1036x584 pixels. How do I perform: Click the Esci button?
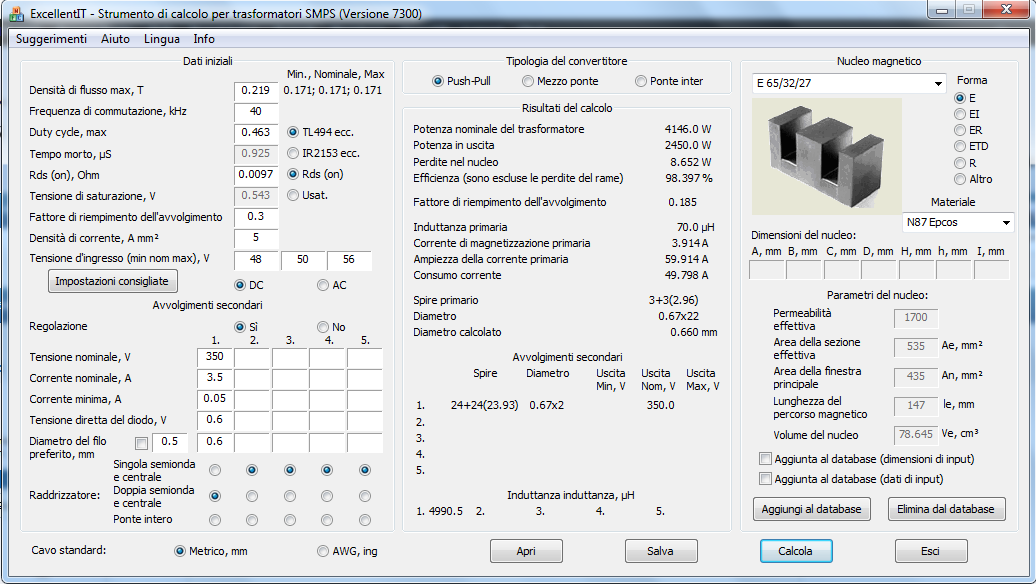[930, 551]
